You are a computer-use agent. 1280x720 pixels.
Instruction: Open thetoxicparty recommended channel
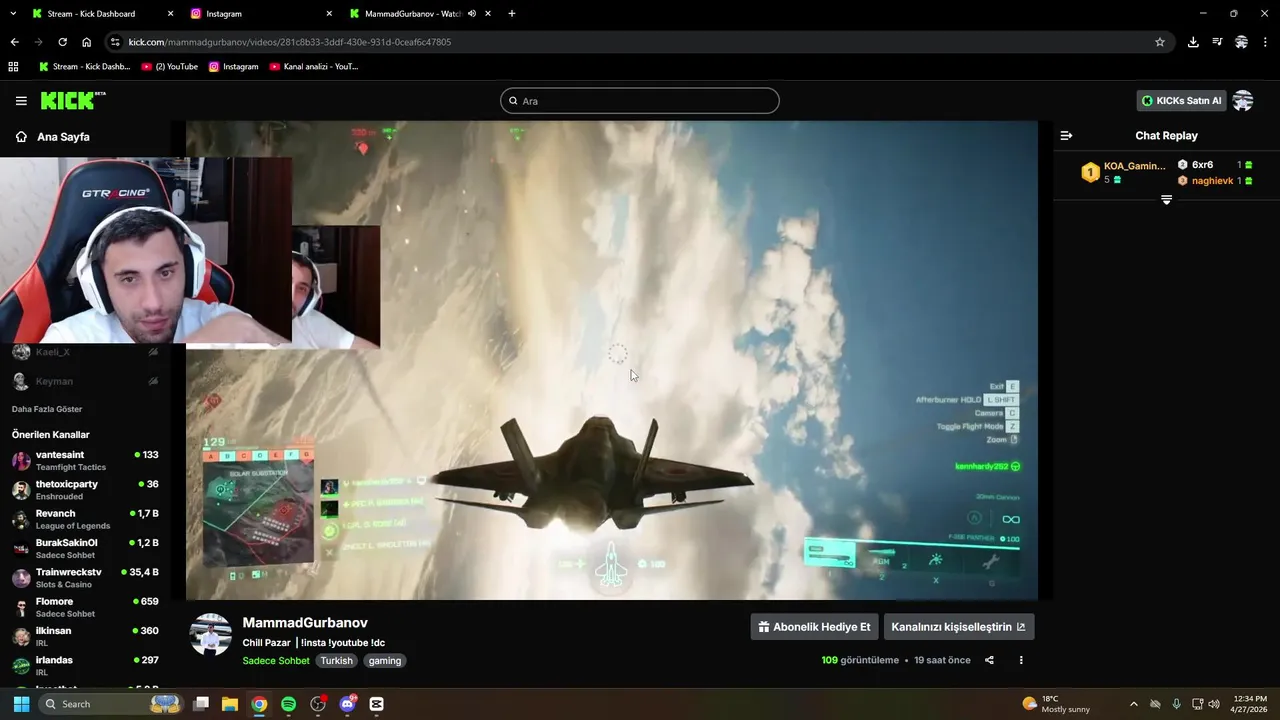coord(85,490)
